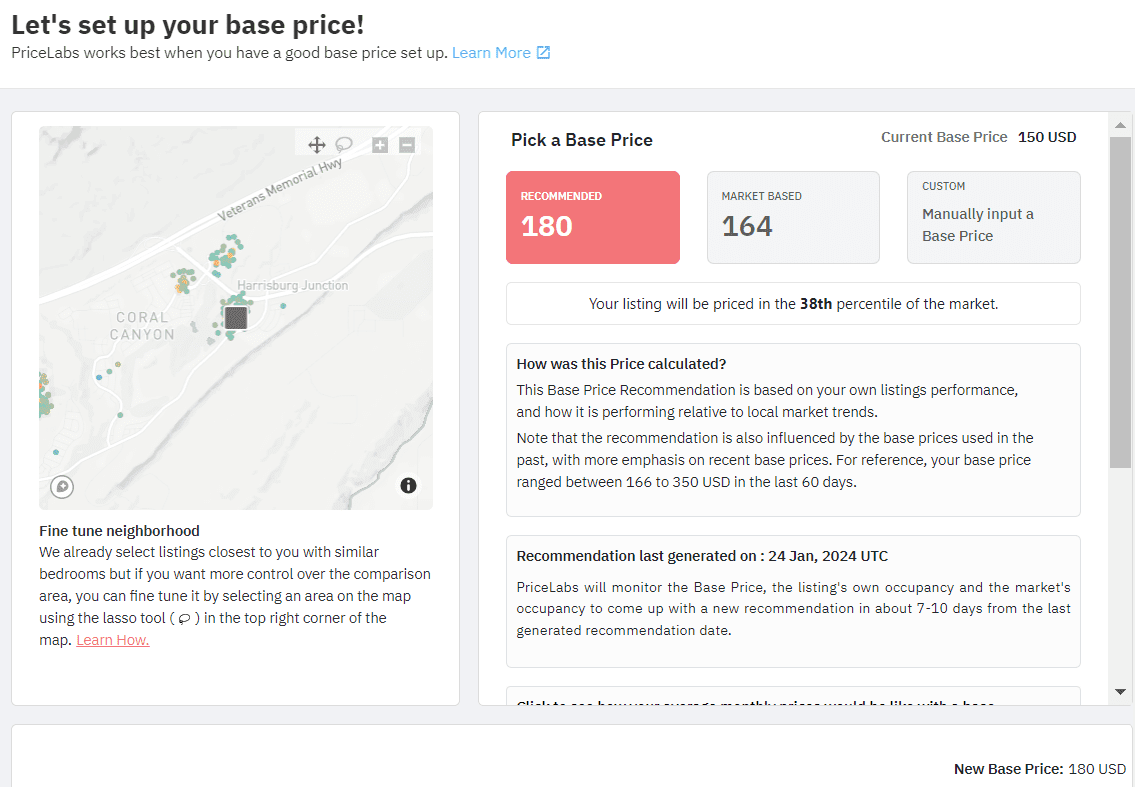Click the Mapbox logo on the map
Viewport: 1135px width, 787px height.
(x=62, y=487)
